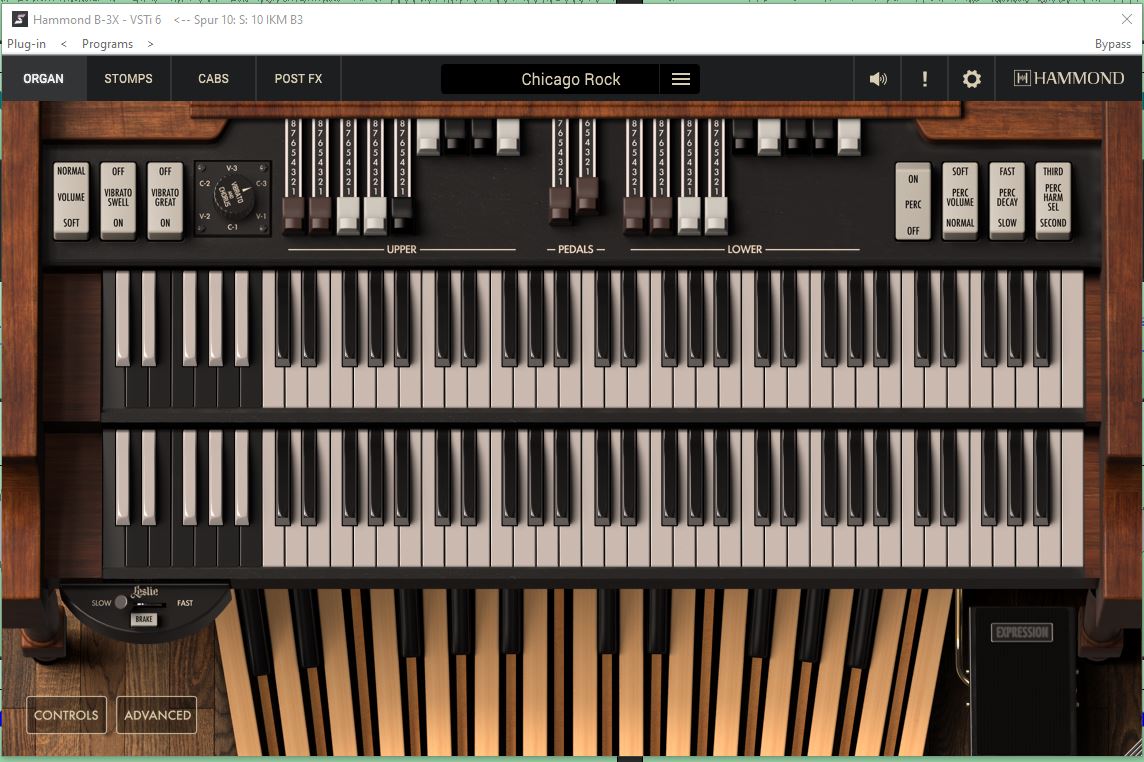Open the CONTROLS panel
This screenshot has width=1144, height=762.
66,715
